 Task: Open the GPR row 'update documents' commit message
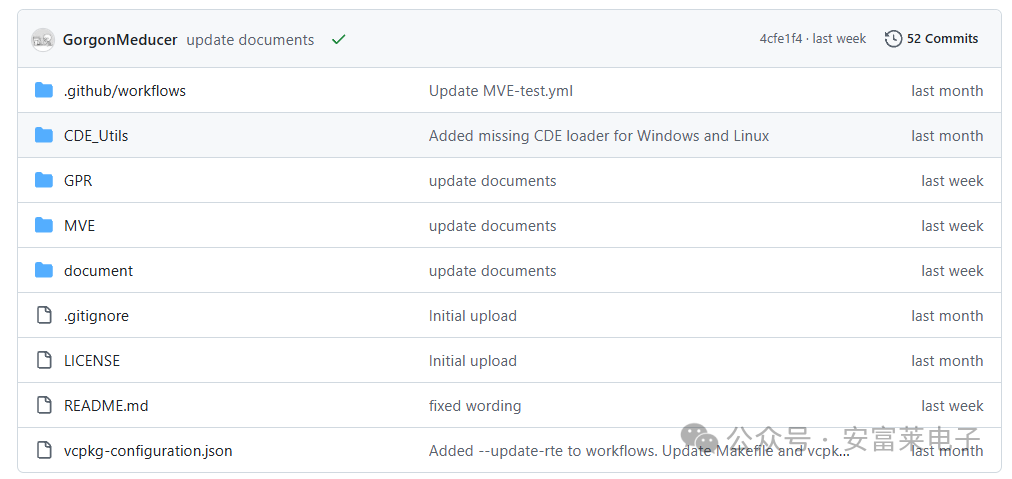[x=492, y=181]
